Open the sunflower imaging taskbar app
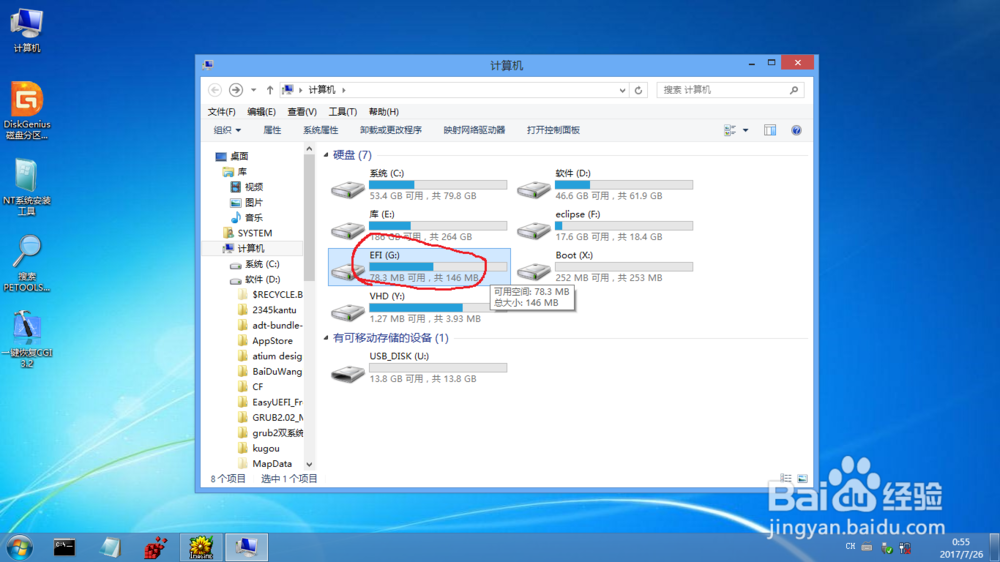 pyautogui.click(x=201, y=547)
